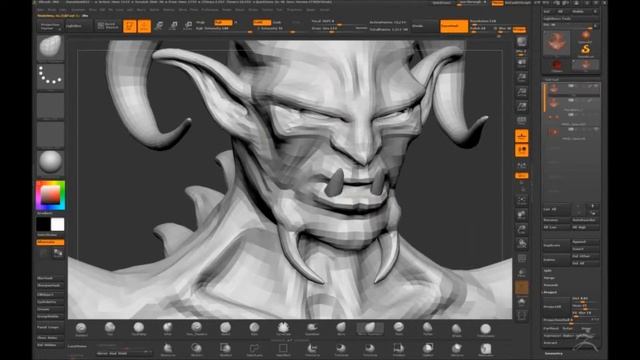Select the ClipCurve brush

coord(312,349)
